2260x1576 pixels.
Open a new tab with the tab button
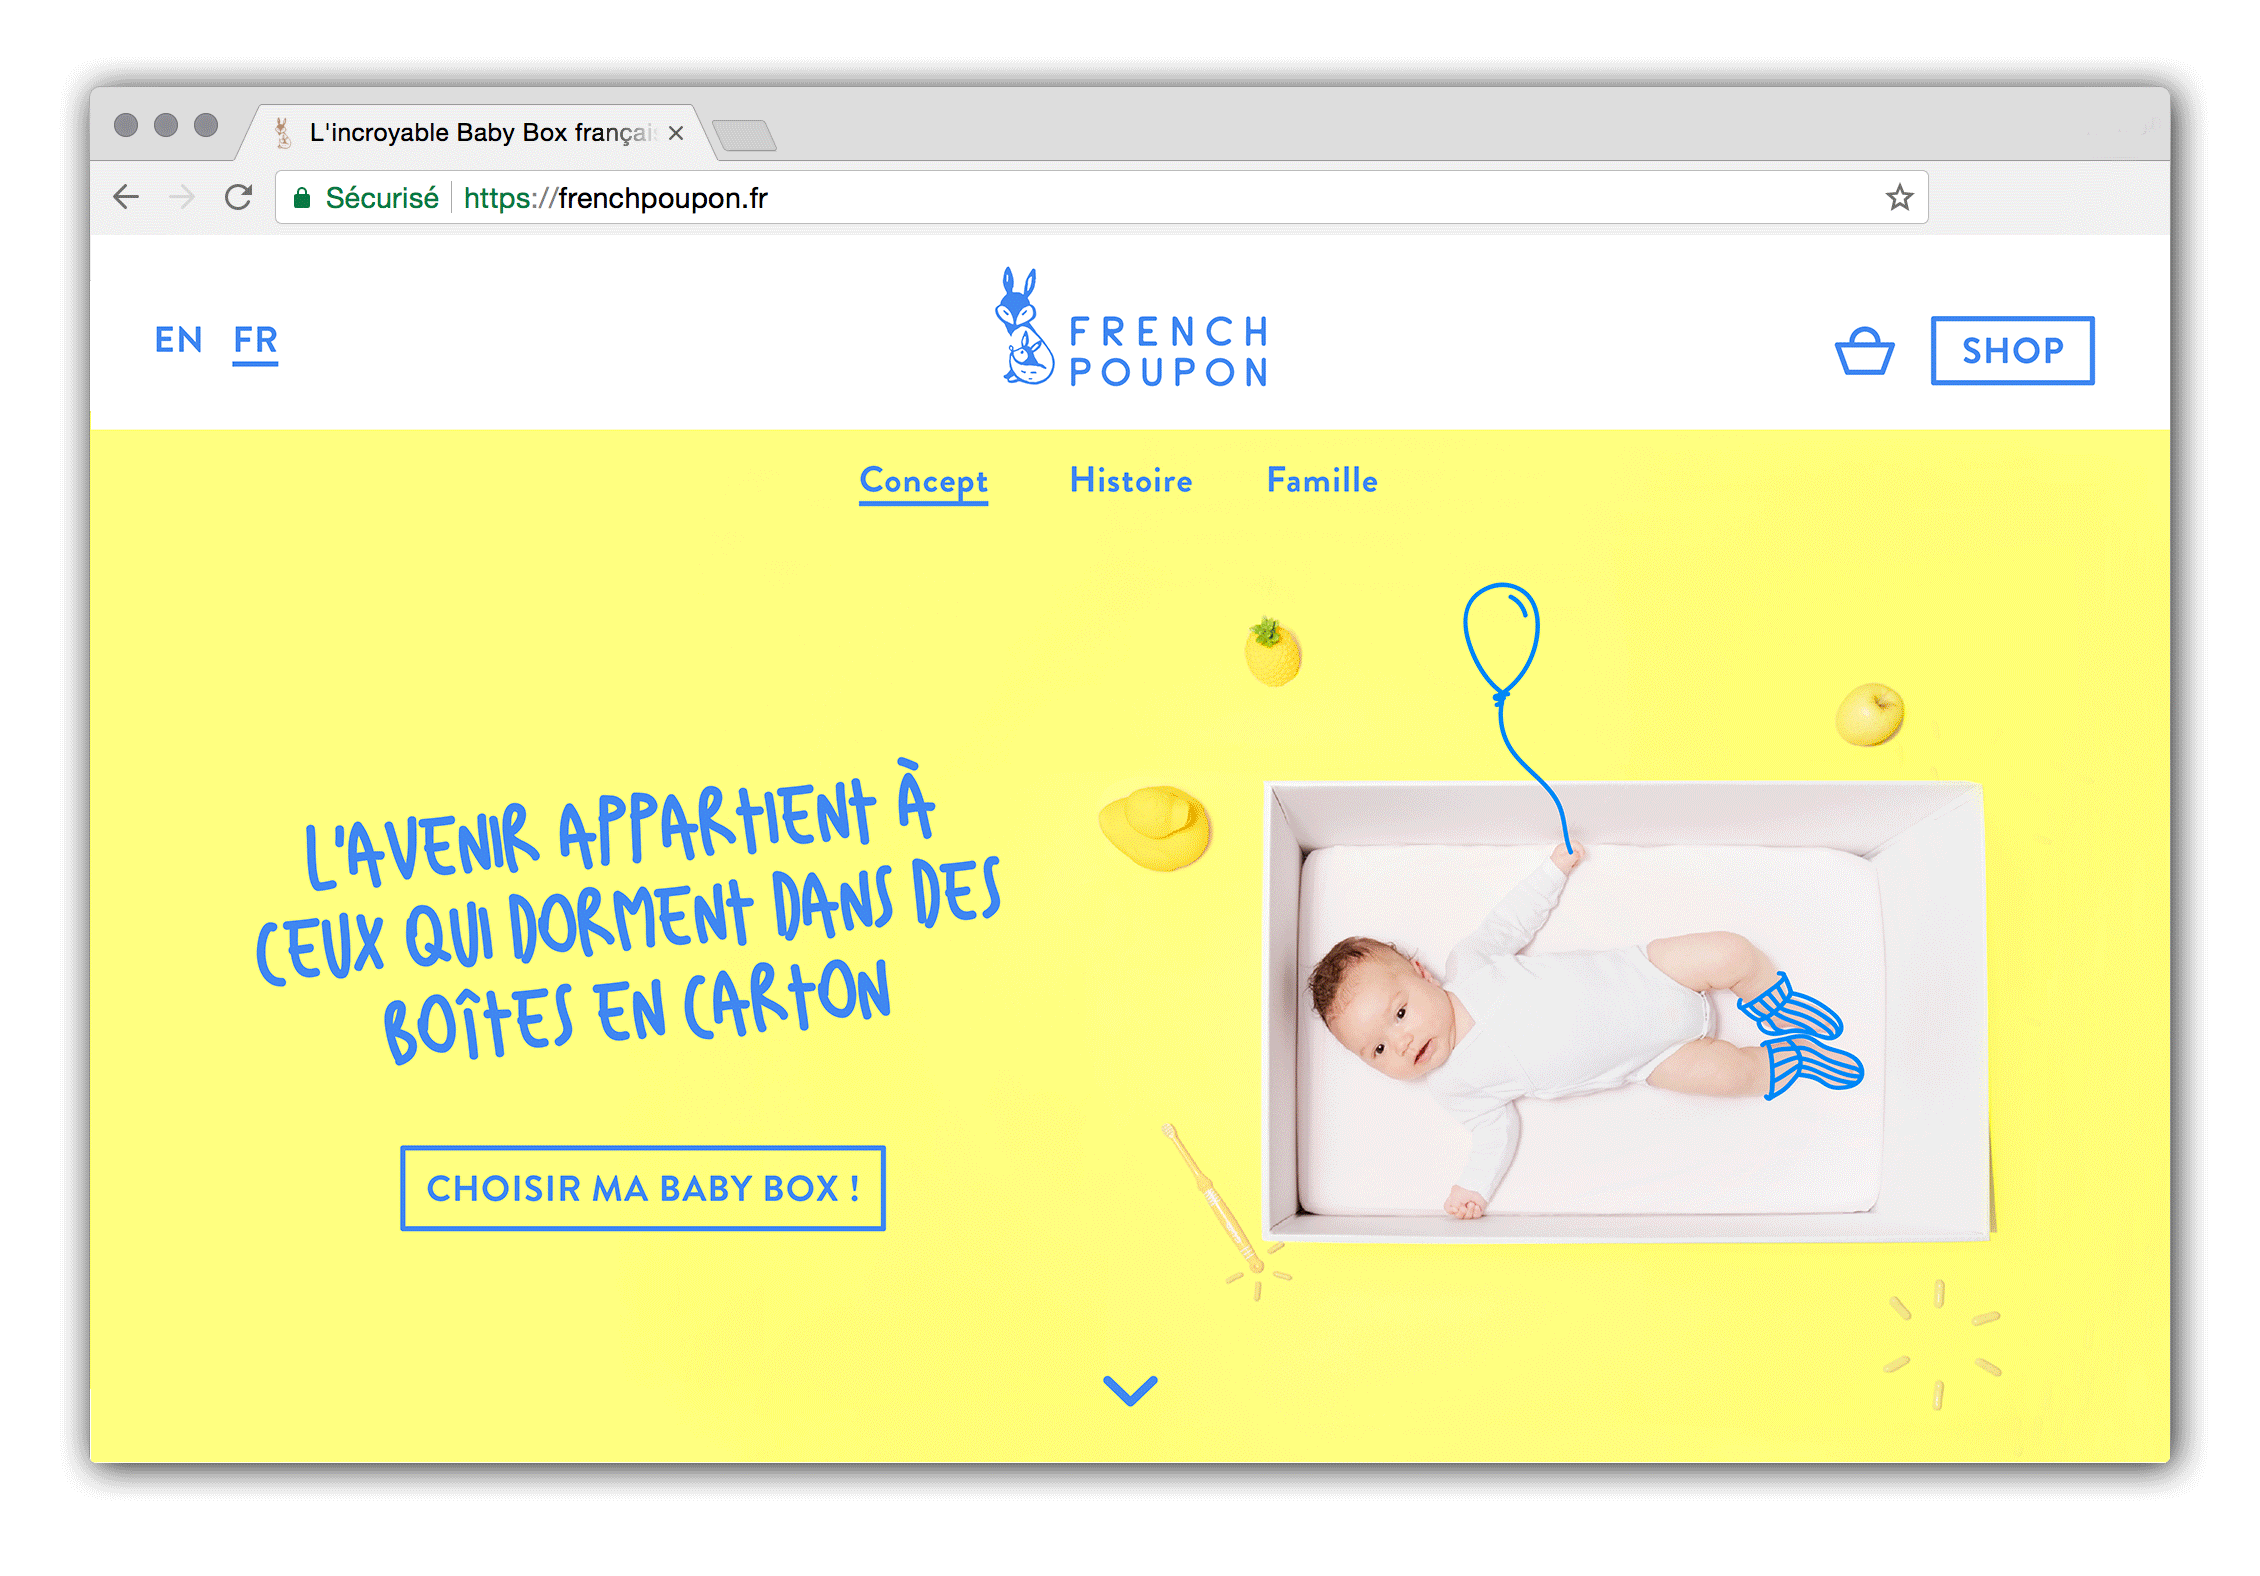coord(745,135)
